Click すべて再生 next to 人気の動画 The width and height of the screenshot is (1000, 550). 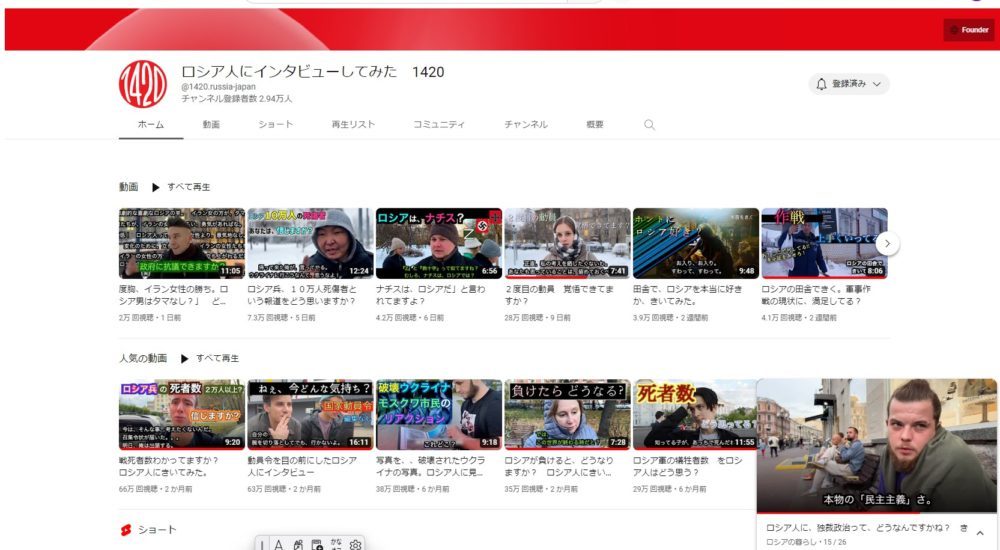(217, 359)
